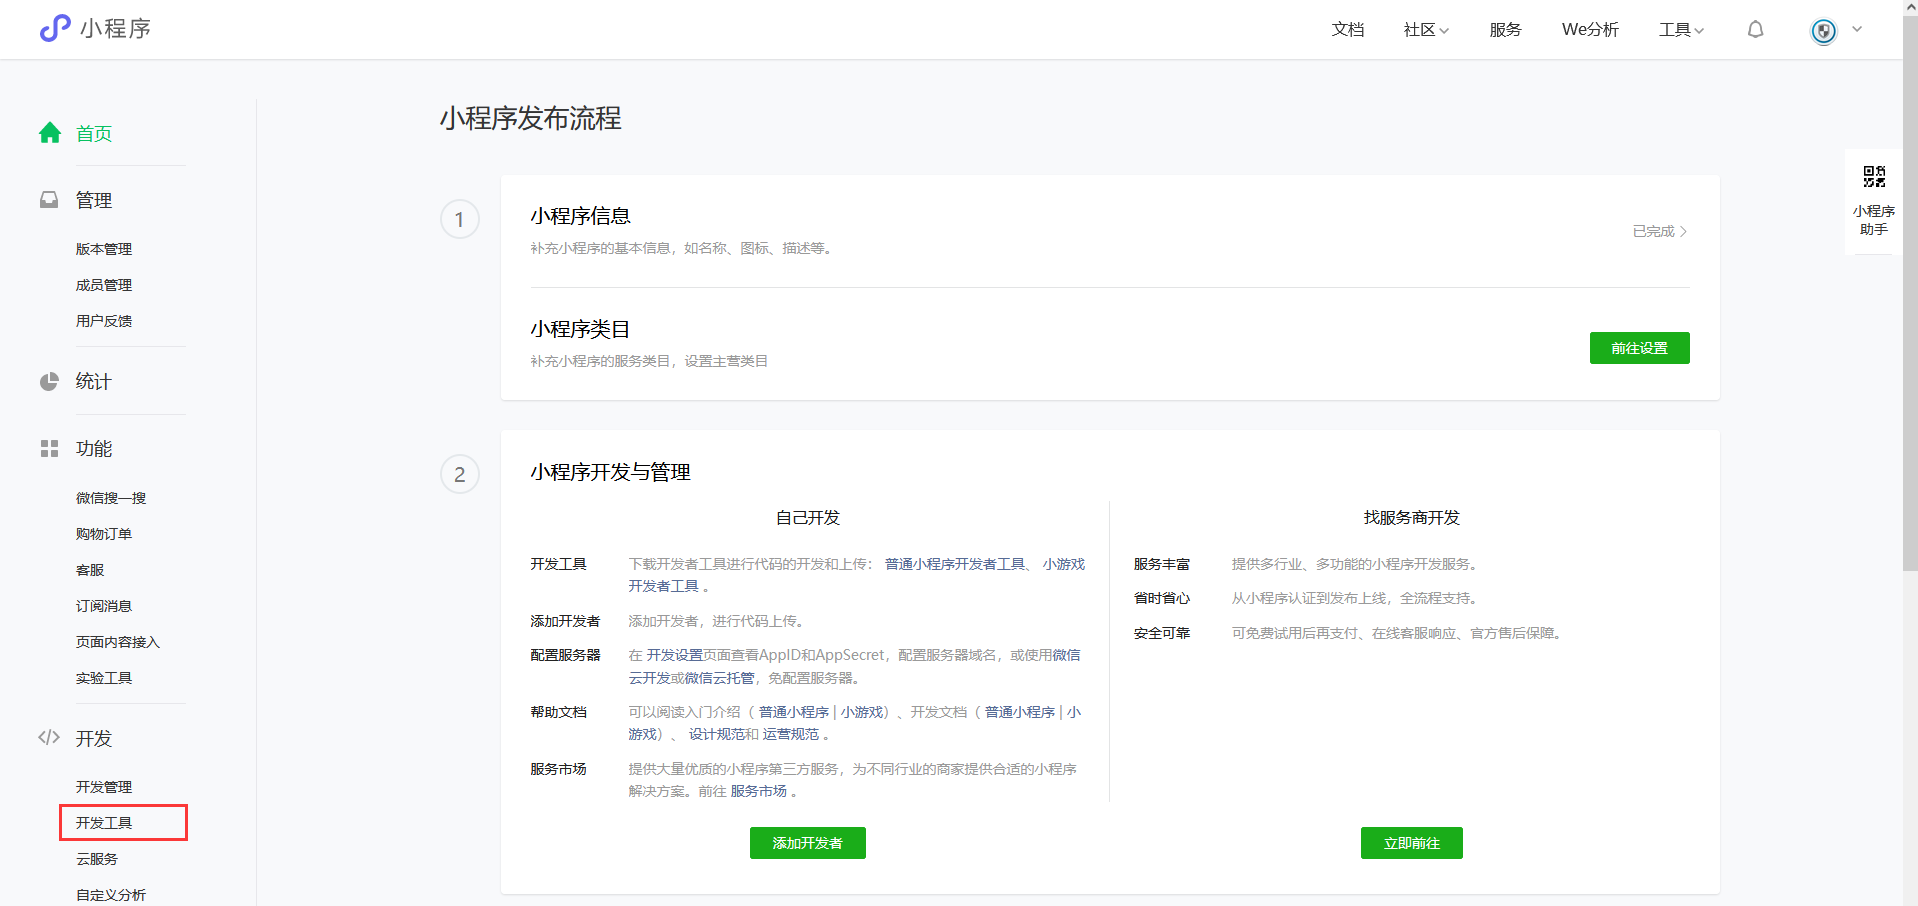
Task: Click the 功能 section heading
Action: [94, 448]
